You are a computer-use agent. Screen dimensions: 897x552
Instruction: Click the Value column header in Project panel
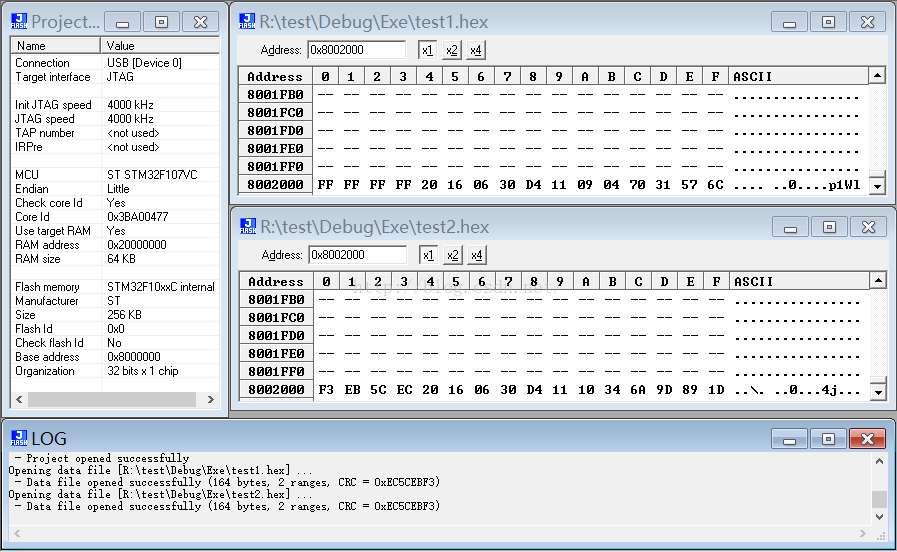point(160,46)
